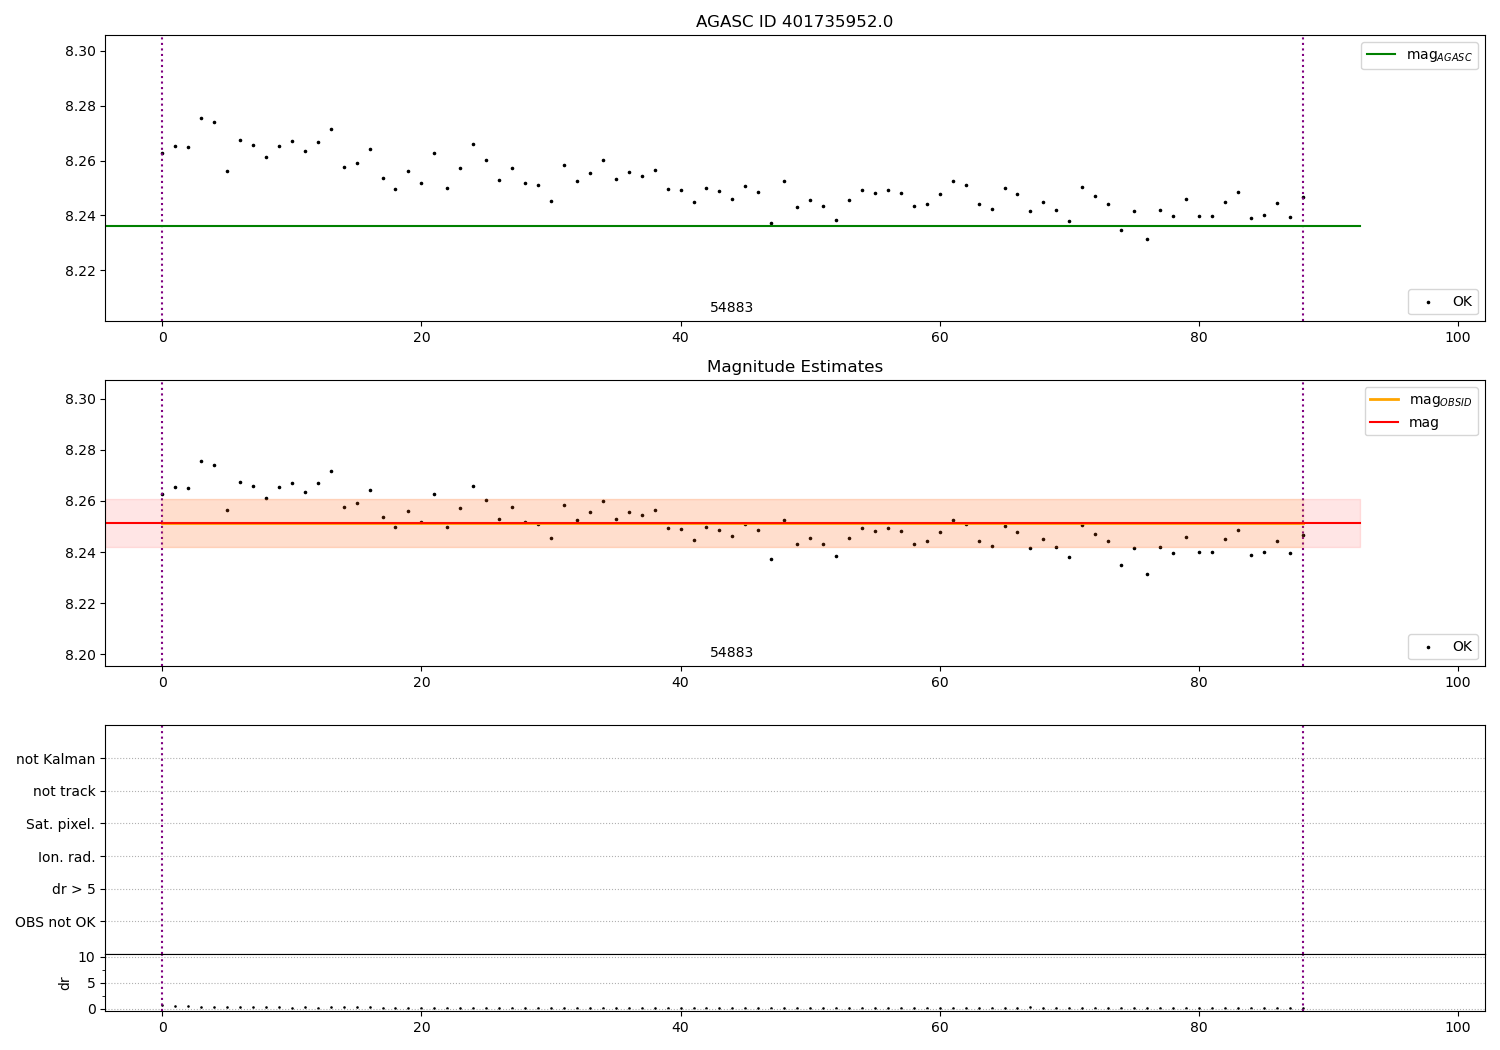
Task: Click the '54883' label in middle plot
Action: click(731, 653)
